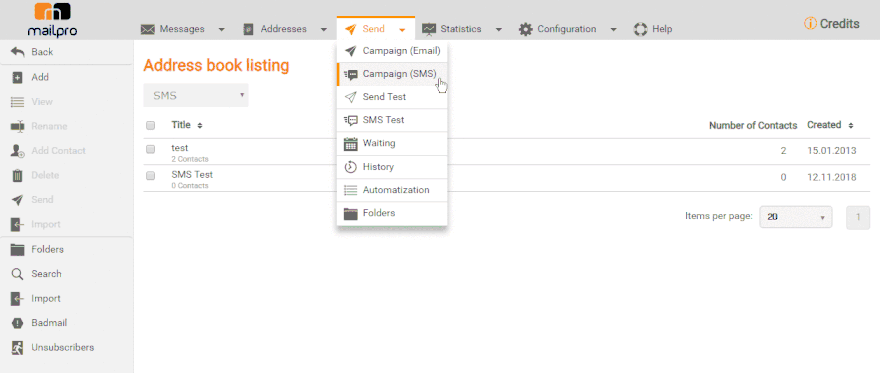Click the Messages envelope icon
The width and height of the screenshot is (880, 373).
[x=148, y=29]
